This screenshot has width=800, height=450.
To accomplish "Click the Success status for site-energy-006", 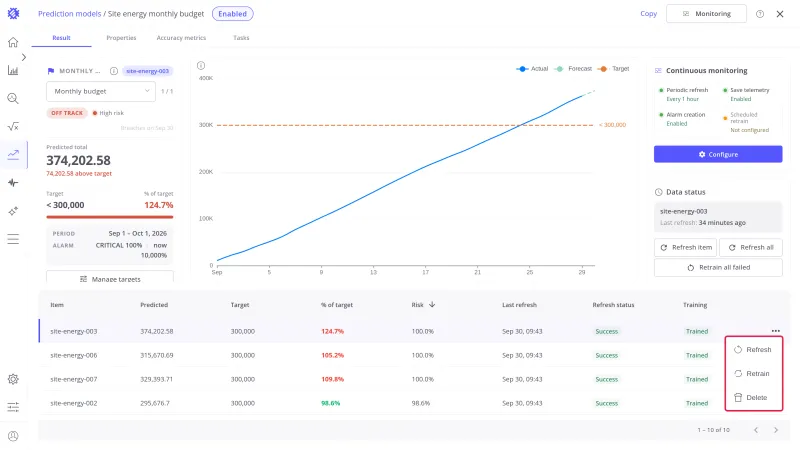I will pyautogui.click(x=607, y=355).
